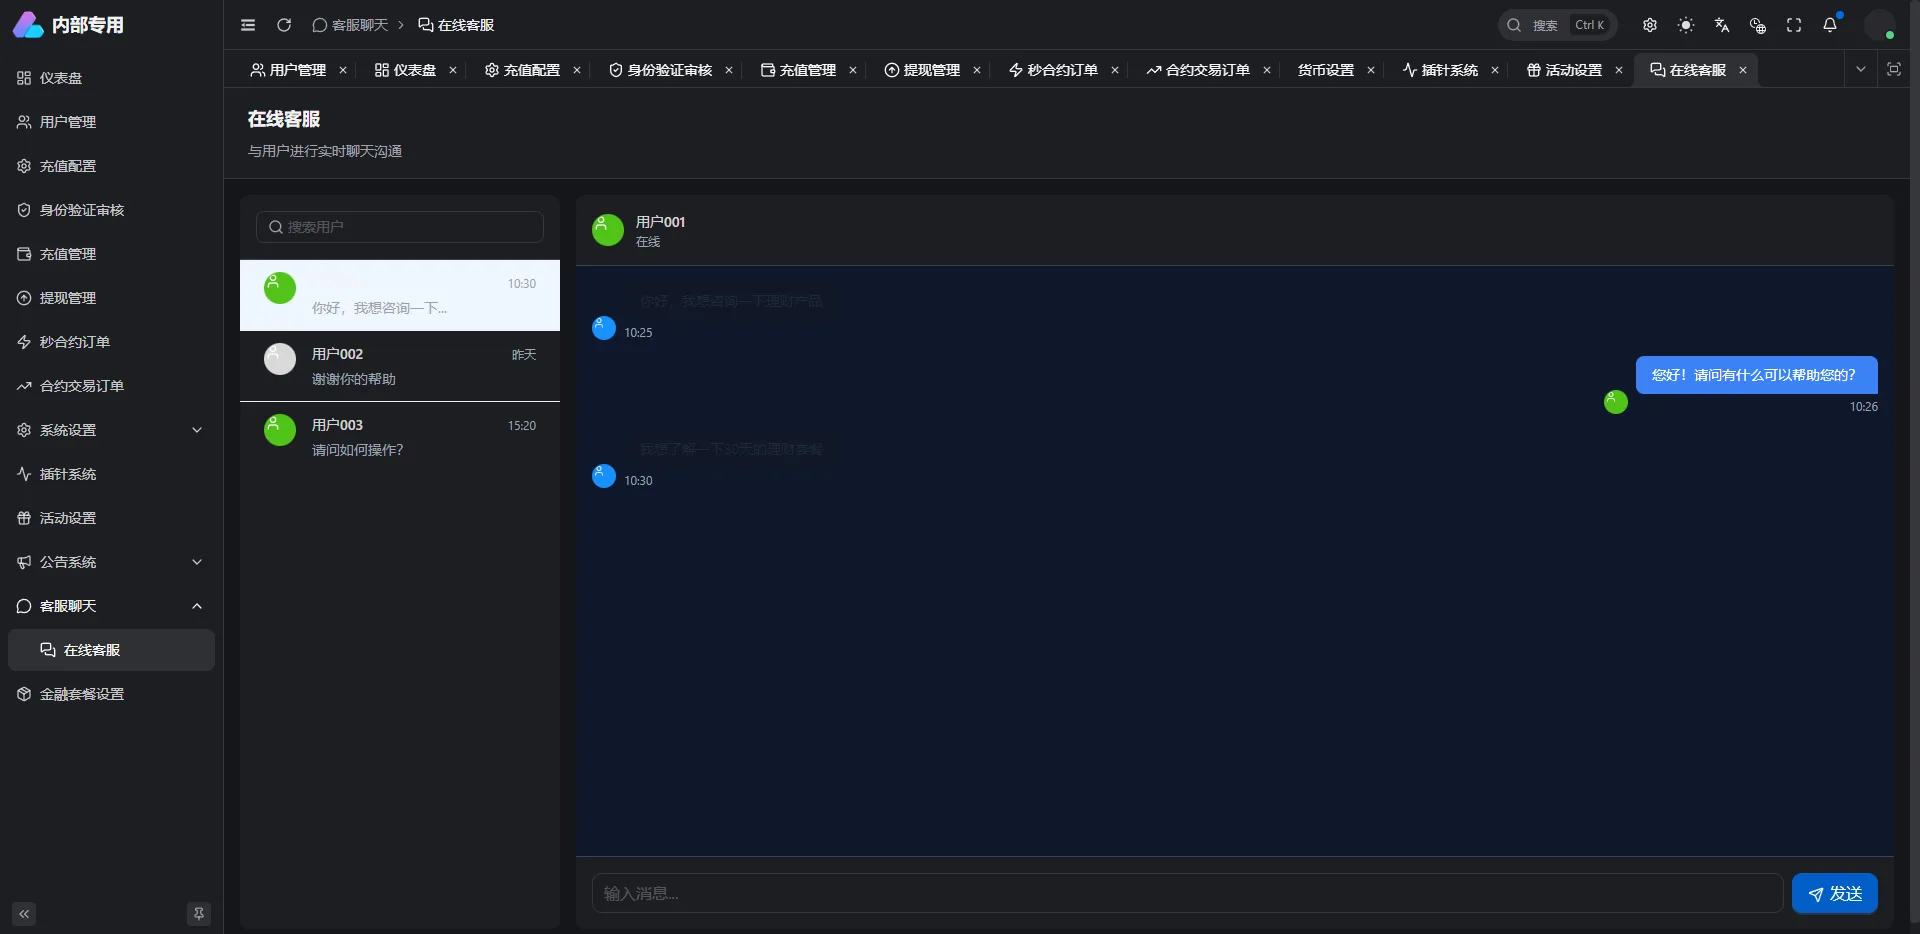Pin the sidebar using pin icon
The width and height of the screenshot is (1920, 934).
coord(199,913)
